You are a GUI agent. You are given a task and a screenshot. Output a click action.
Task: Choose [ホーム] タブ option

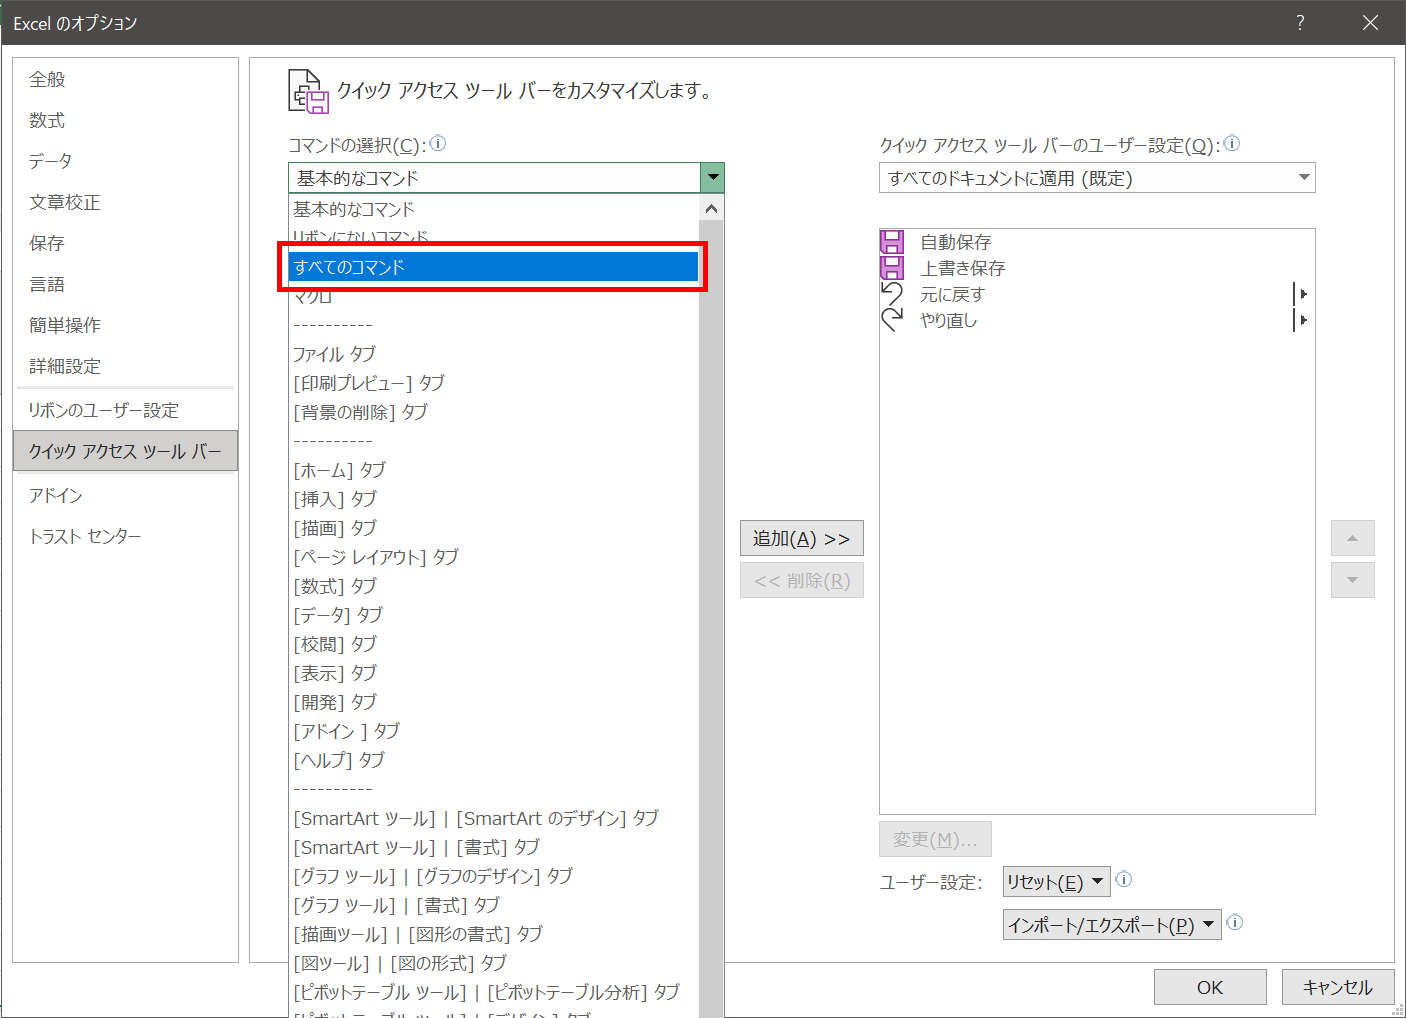tap(494, 470)
